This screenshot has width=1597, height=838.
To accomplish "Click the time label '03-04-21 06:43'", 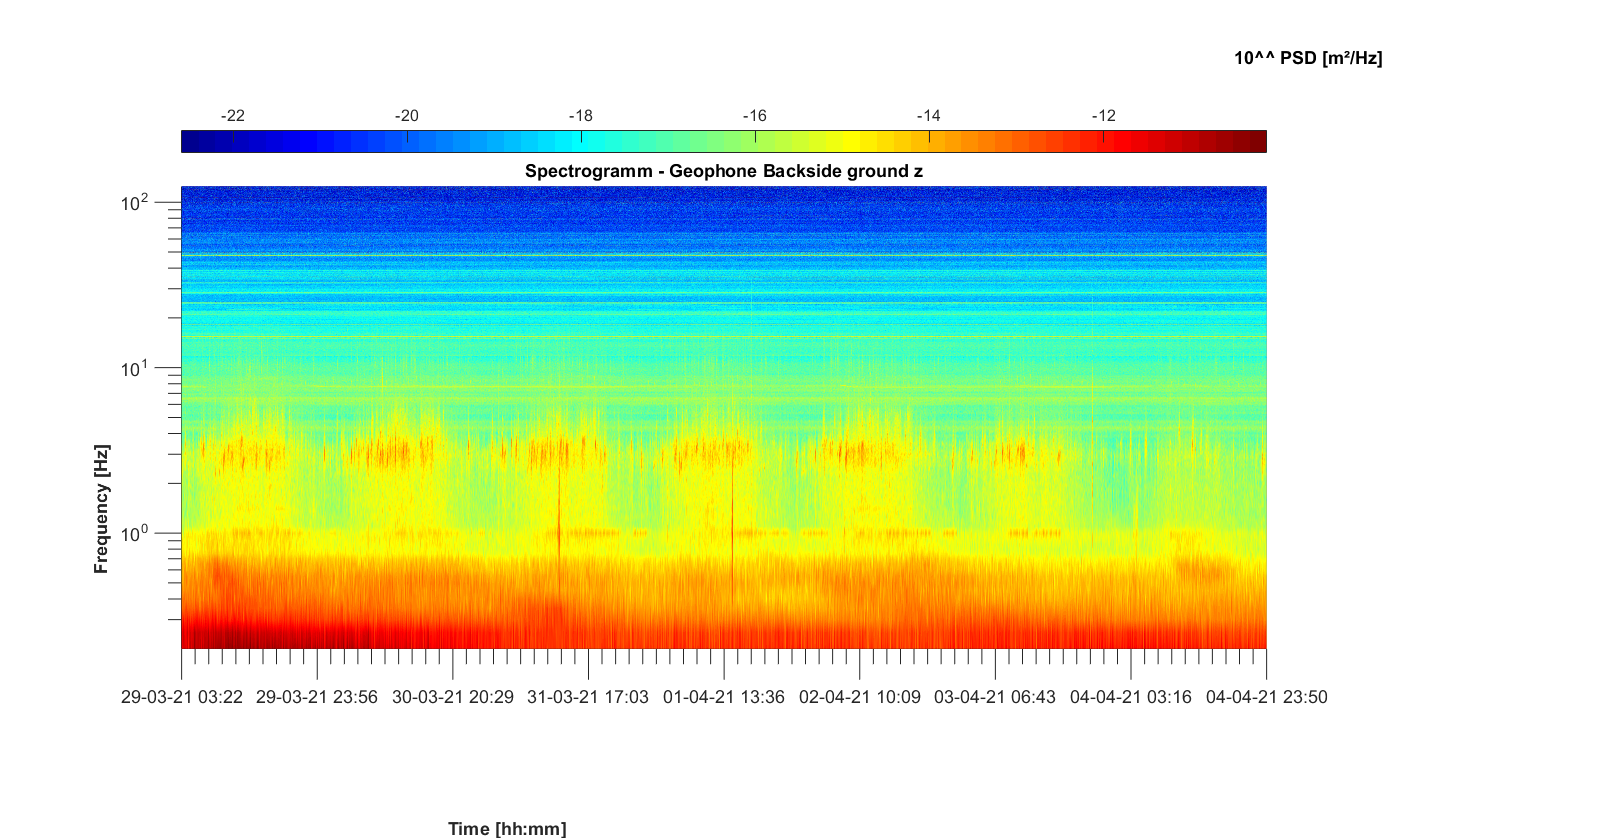I will pos(995,697).
